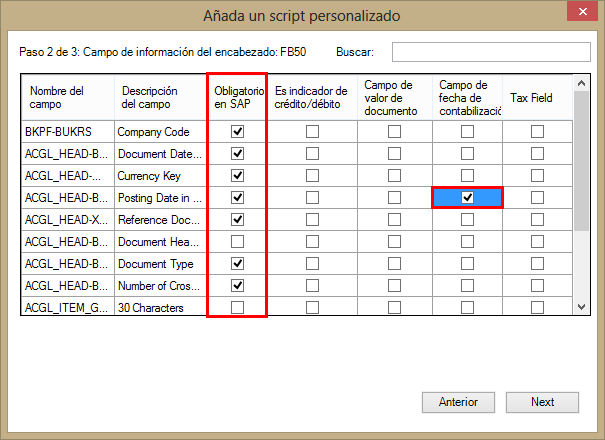Close the custom script dialog

(583, 12)
